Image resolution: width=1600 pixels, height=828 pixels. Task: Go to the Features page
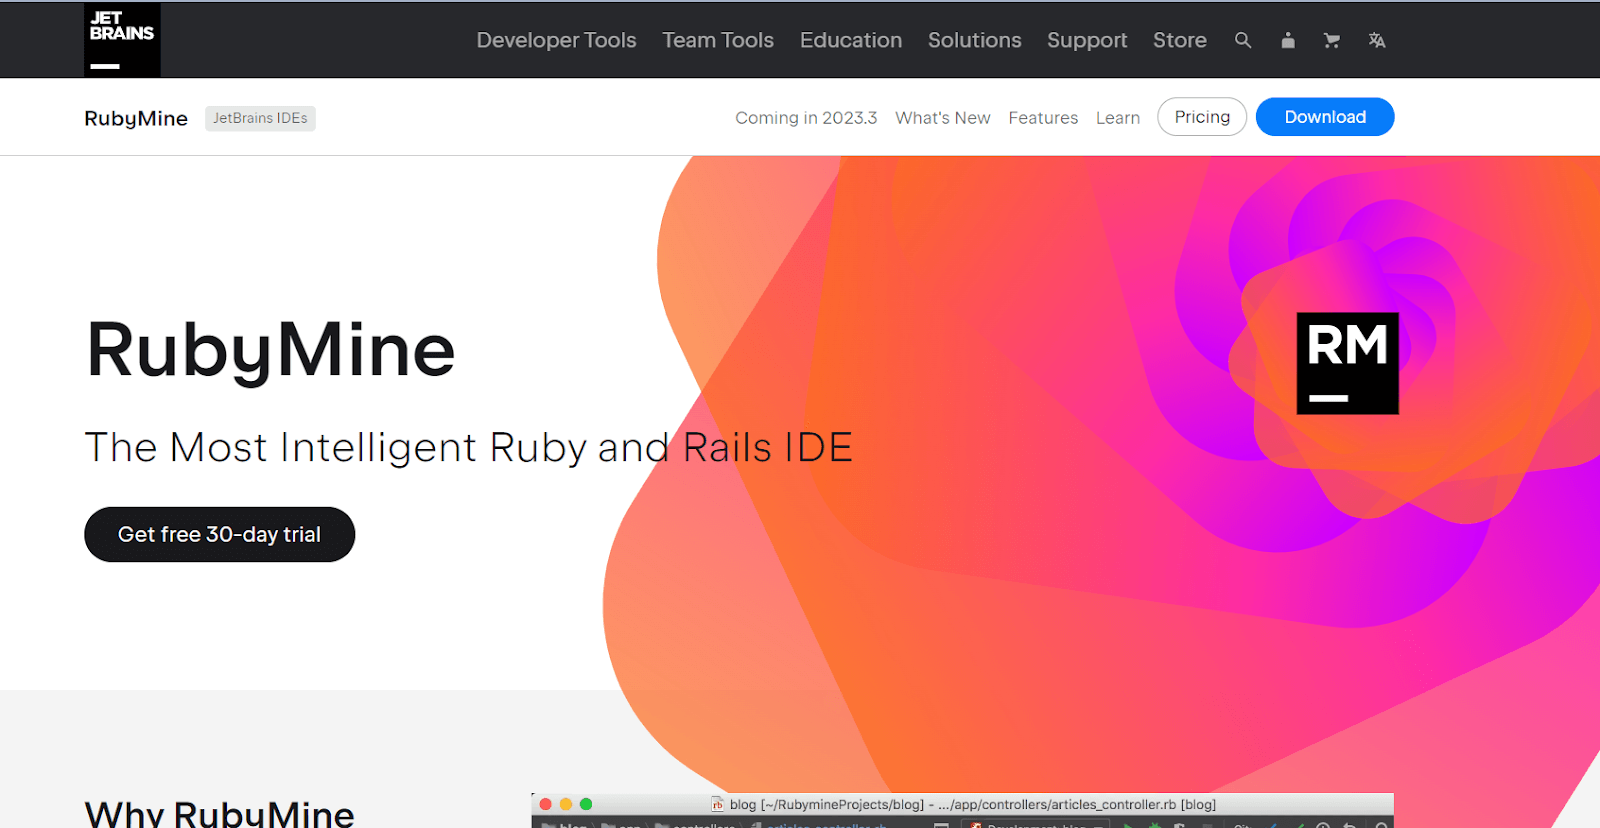pos(1043,118)
